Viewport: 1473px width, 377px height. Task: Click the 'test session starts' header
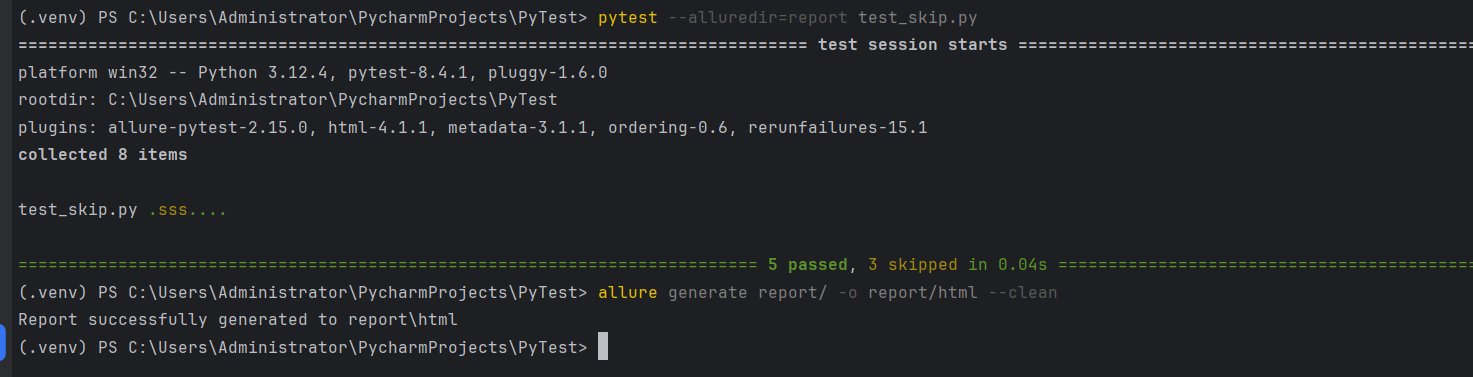[x=912, y=45]
